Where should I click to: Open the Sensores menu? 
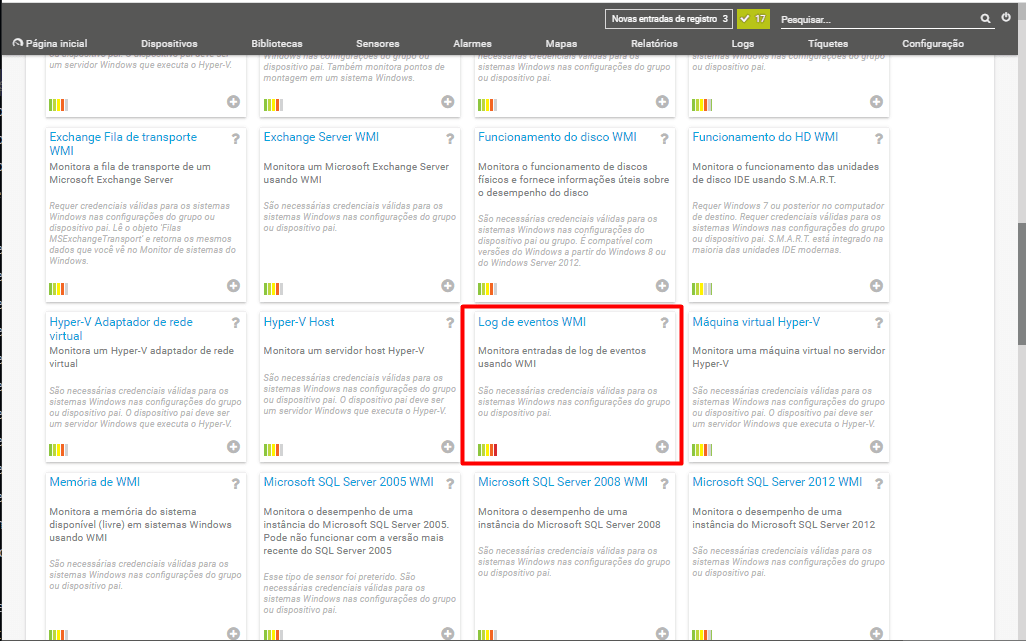click(378, 43)
